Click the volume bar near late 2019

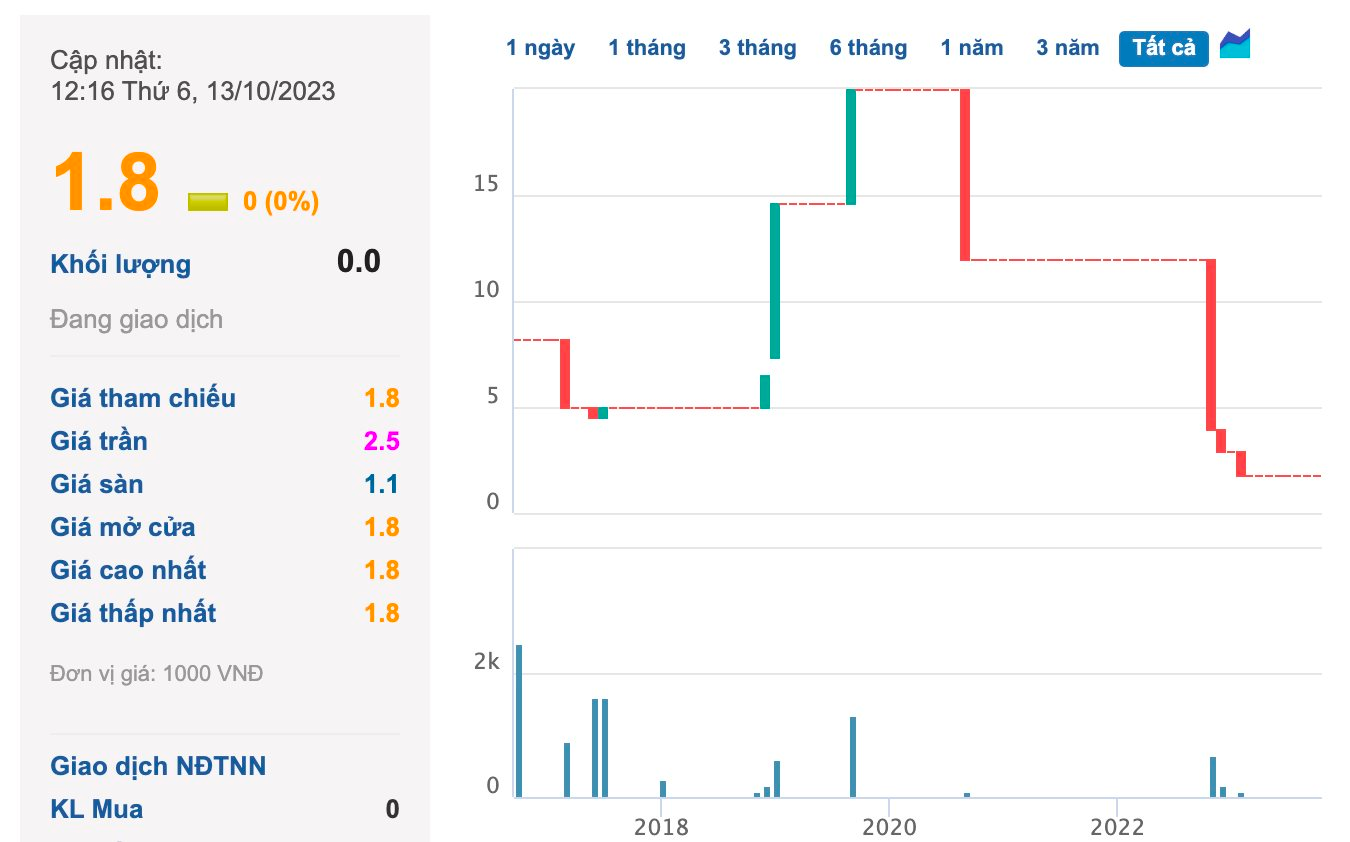coord(853,757)
